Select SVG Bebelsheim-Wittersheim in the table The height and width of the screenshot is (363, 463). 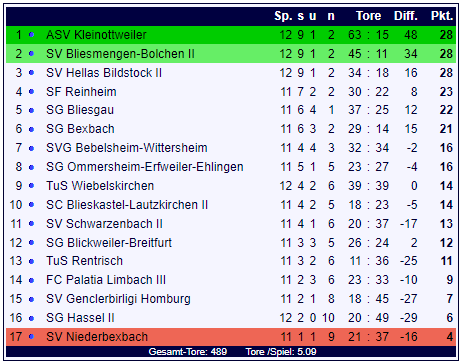(x=127, y=148)
